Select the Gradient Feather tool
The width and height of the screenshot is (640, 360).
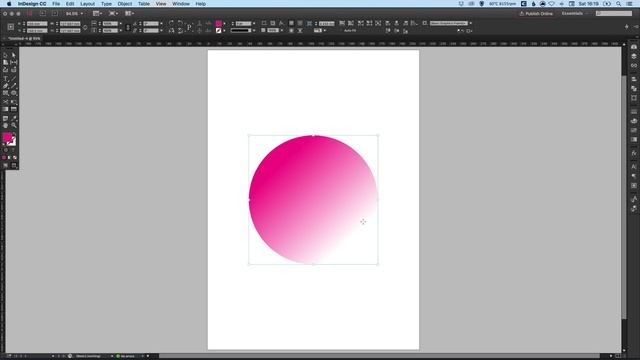[x=14, y=109]
